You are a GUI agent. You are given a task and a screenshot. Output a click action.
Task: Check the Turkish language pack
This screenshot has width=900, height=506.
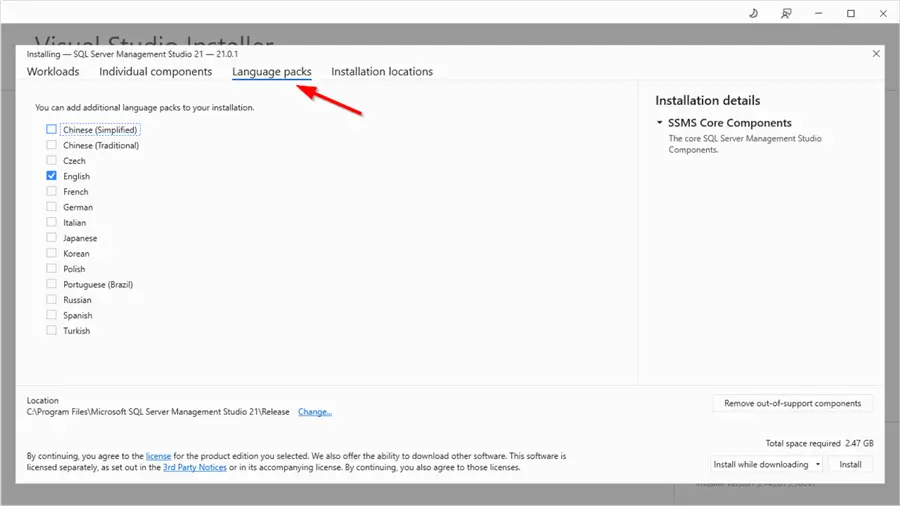click(x=52, y=331)
